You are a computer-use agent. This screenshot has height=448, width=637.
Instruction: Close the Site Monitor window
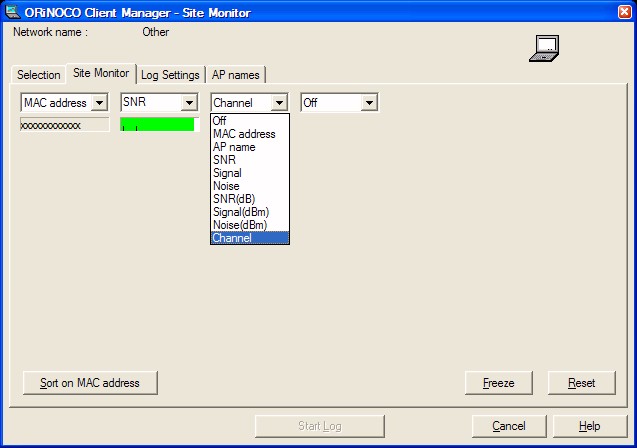tap(621, 11)
